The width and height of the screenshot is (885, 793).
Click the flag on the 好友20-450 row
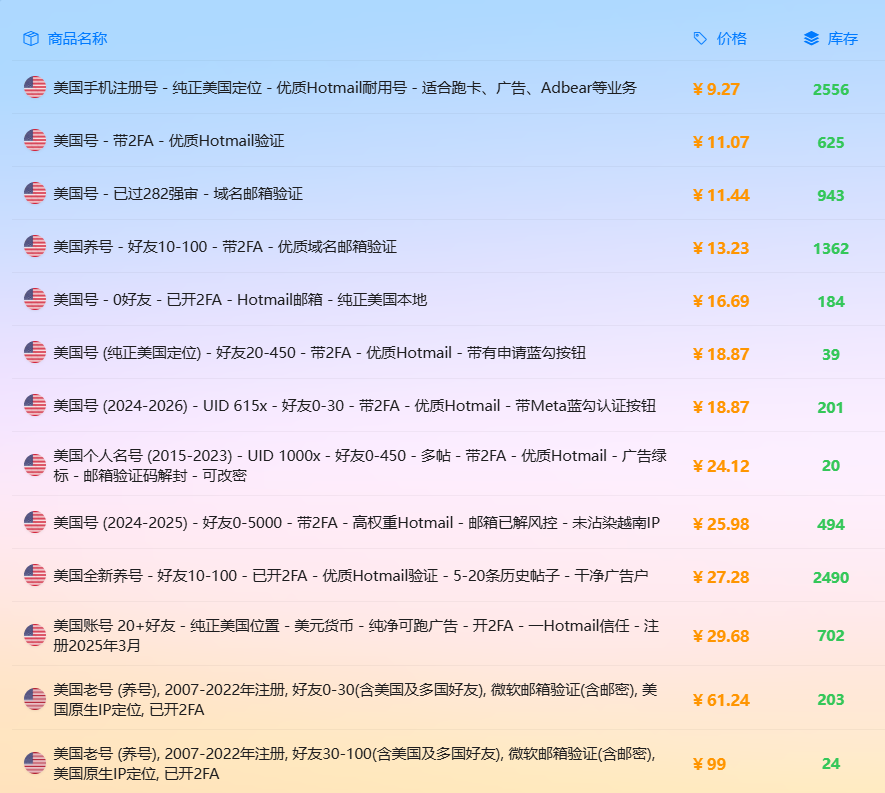pyautogui.click(x=35, y=353)
